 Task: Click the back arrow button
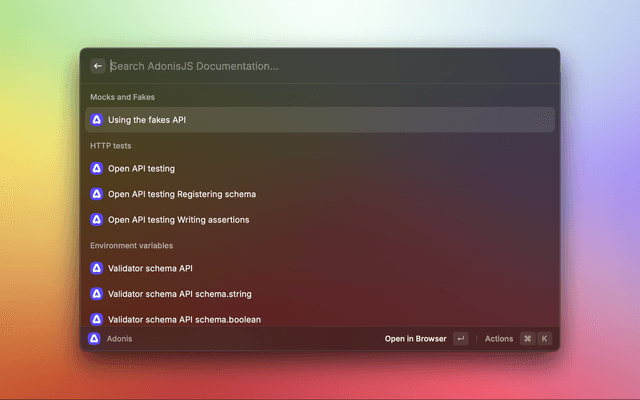click(98, 66)
